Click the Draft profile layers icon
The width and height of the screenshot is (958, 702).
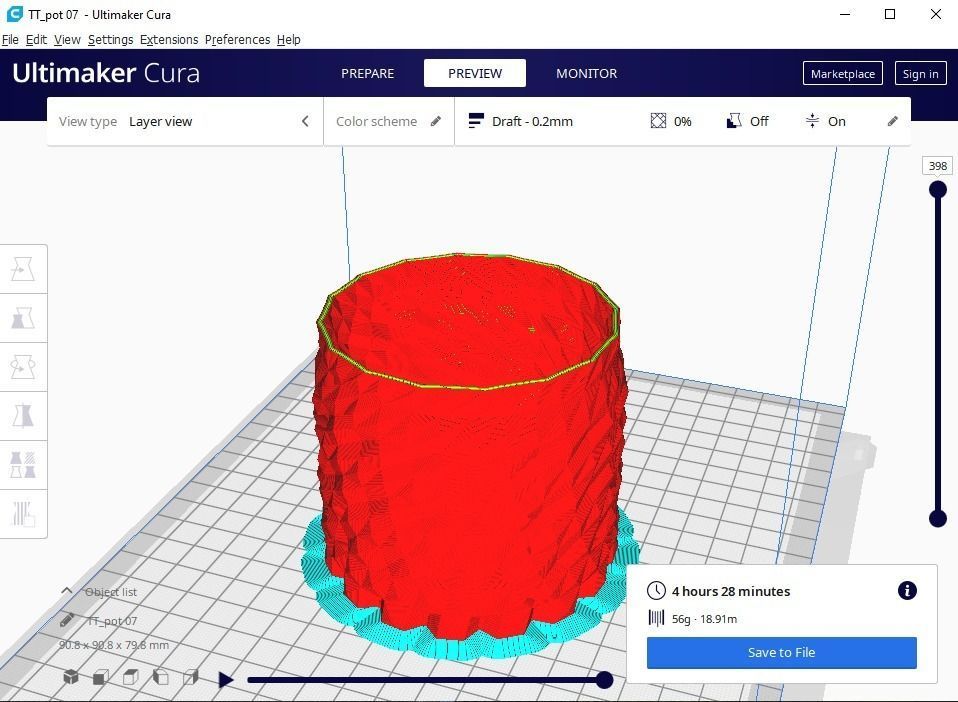(476, 120)
